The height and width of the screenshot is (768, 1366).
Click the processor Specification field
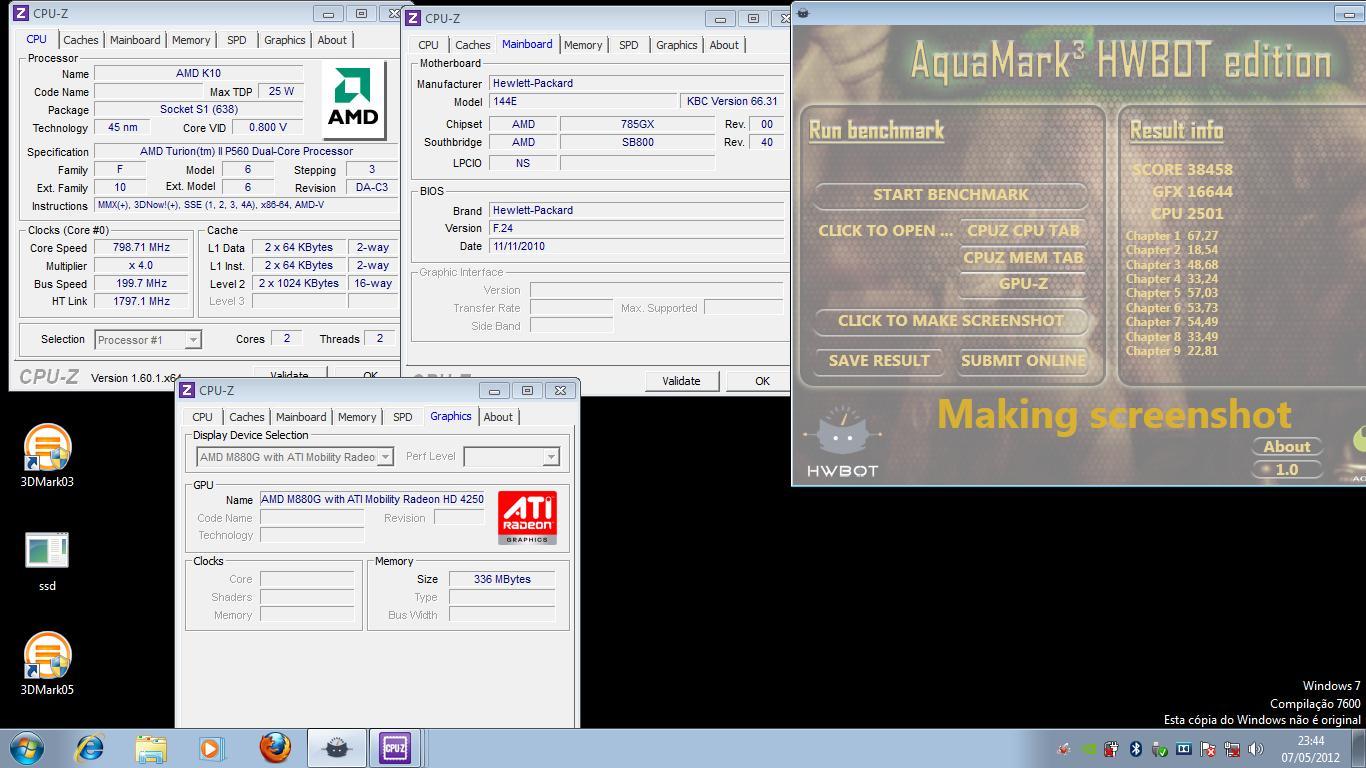tap(246, 152)
